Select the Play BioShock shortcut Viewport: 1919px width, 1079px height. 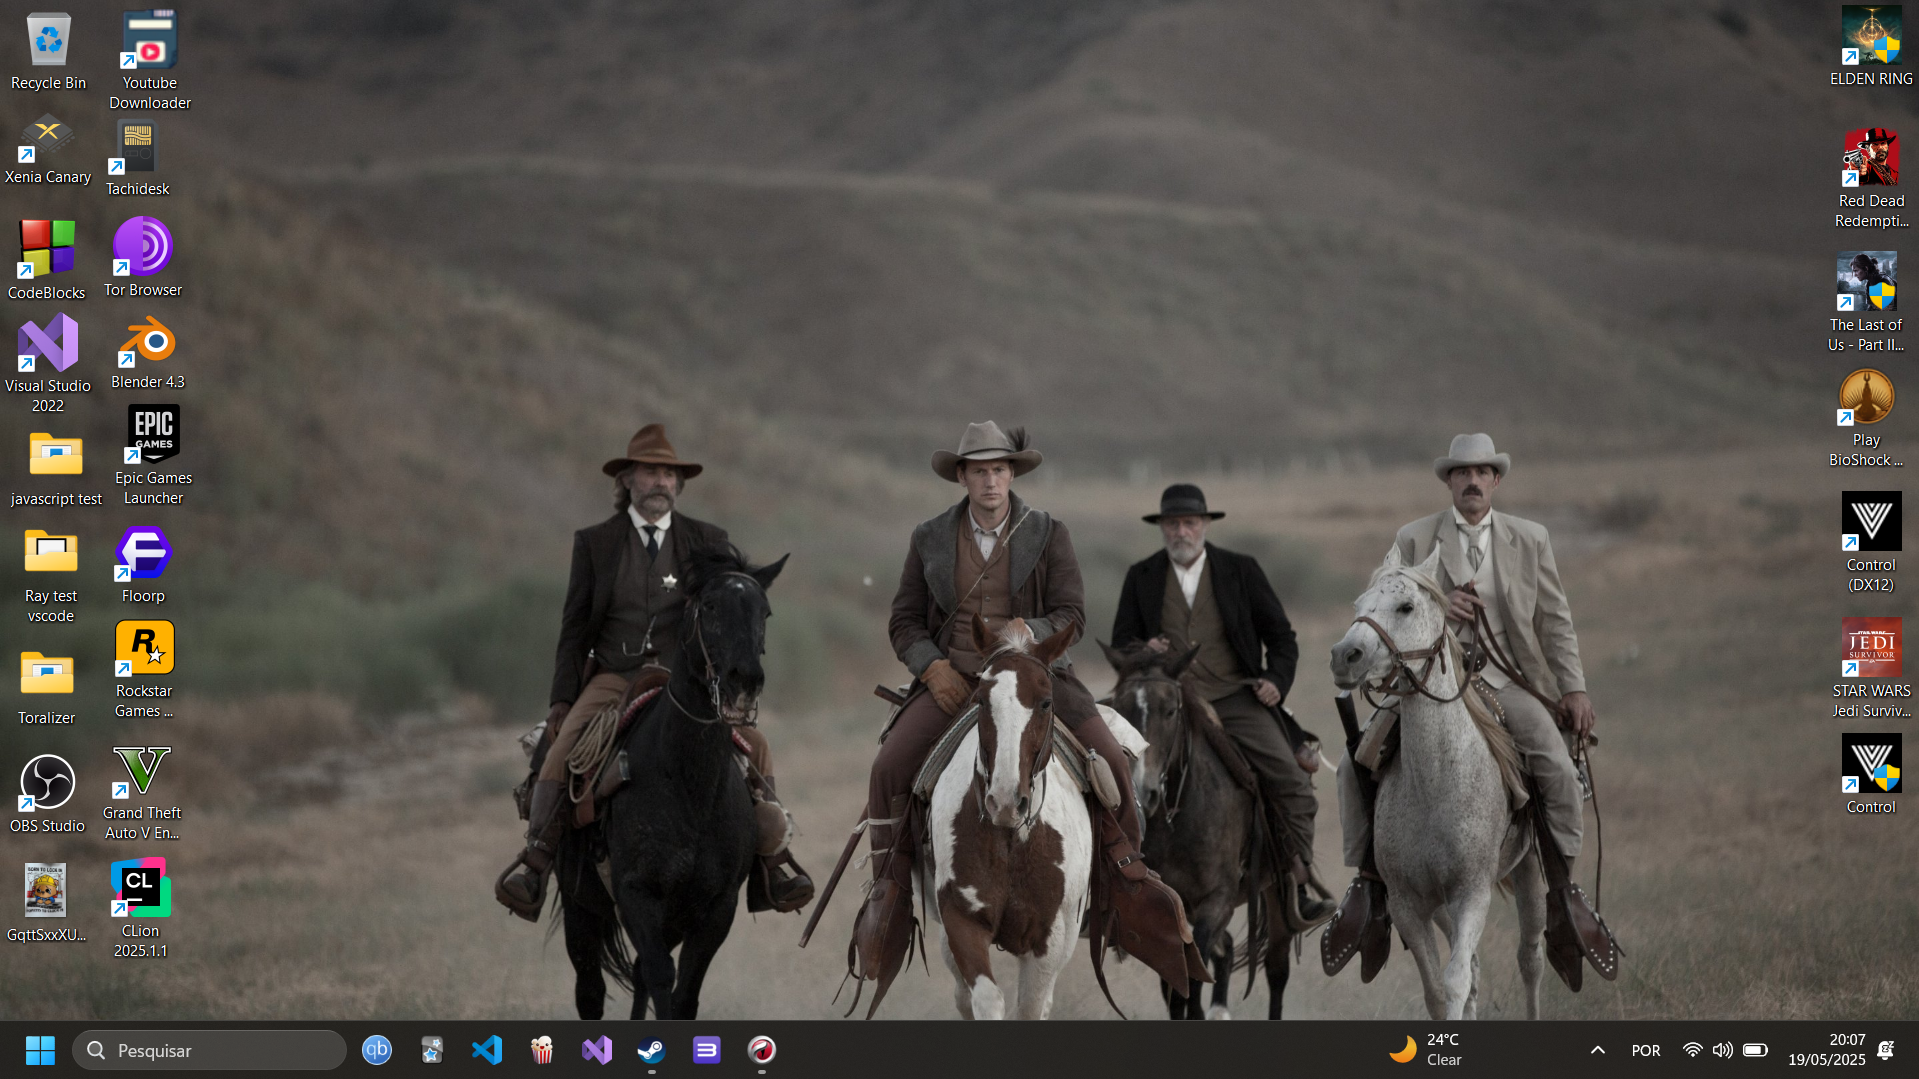(x=1866, y=419)
